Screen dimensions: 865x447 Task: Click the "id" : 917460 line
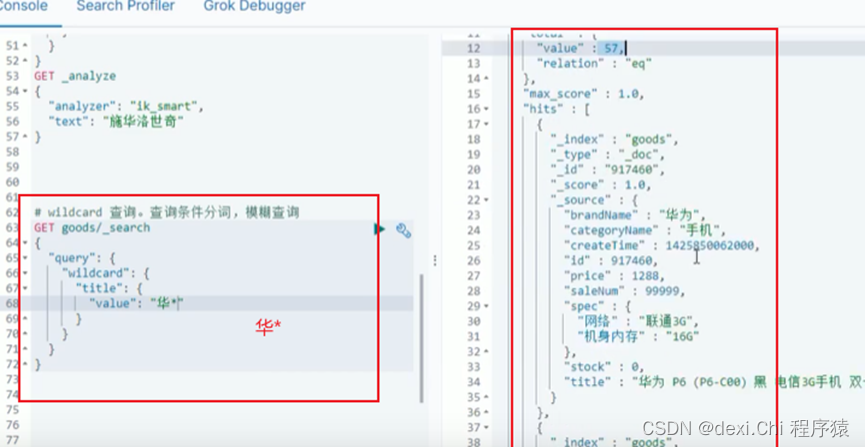coord(611,260)
